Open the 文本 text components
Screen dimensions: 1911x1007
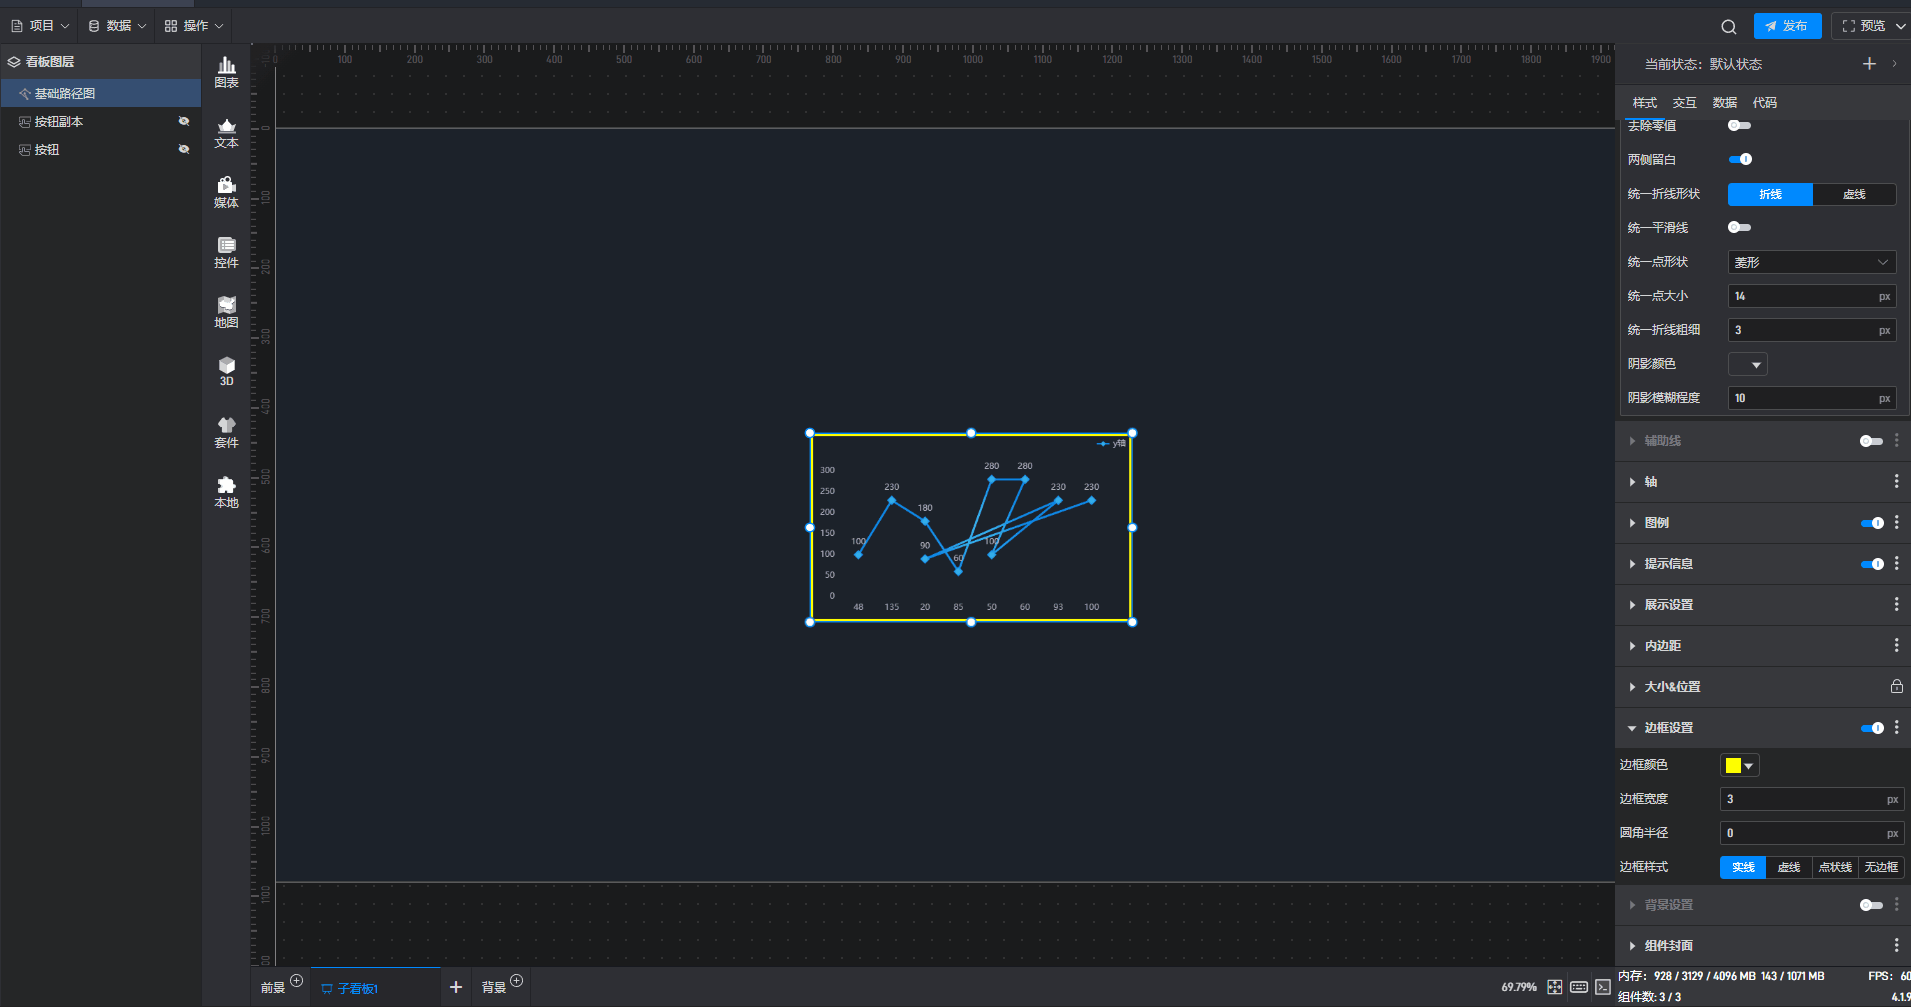[227, 132]
